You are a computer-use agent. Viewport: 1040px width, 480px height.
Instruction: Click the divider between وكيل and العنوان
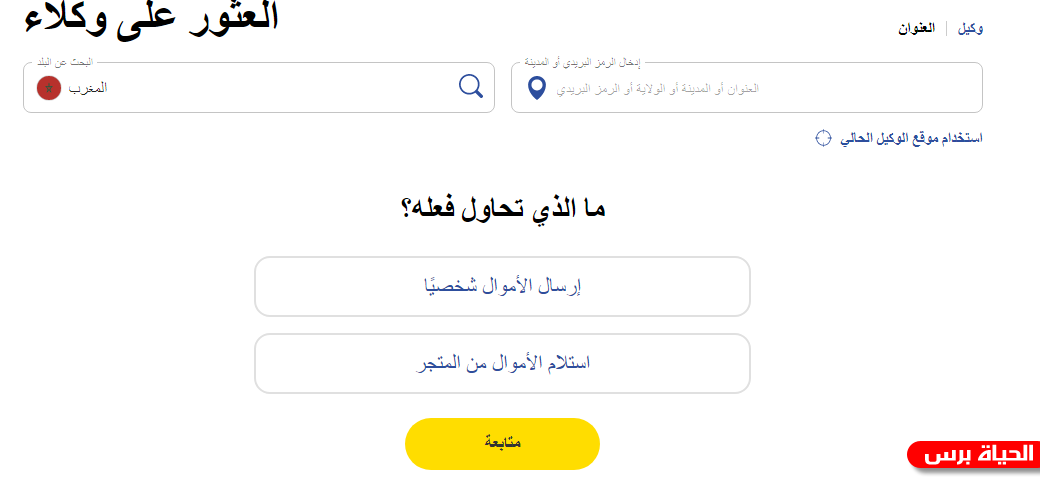(946, 29)
